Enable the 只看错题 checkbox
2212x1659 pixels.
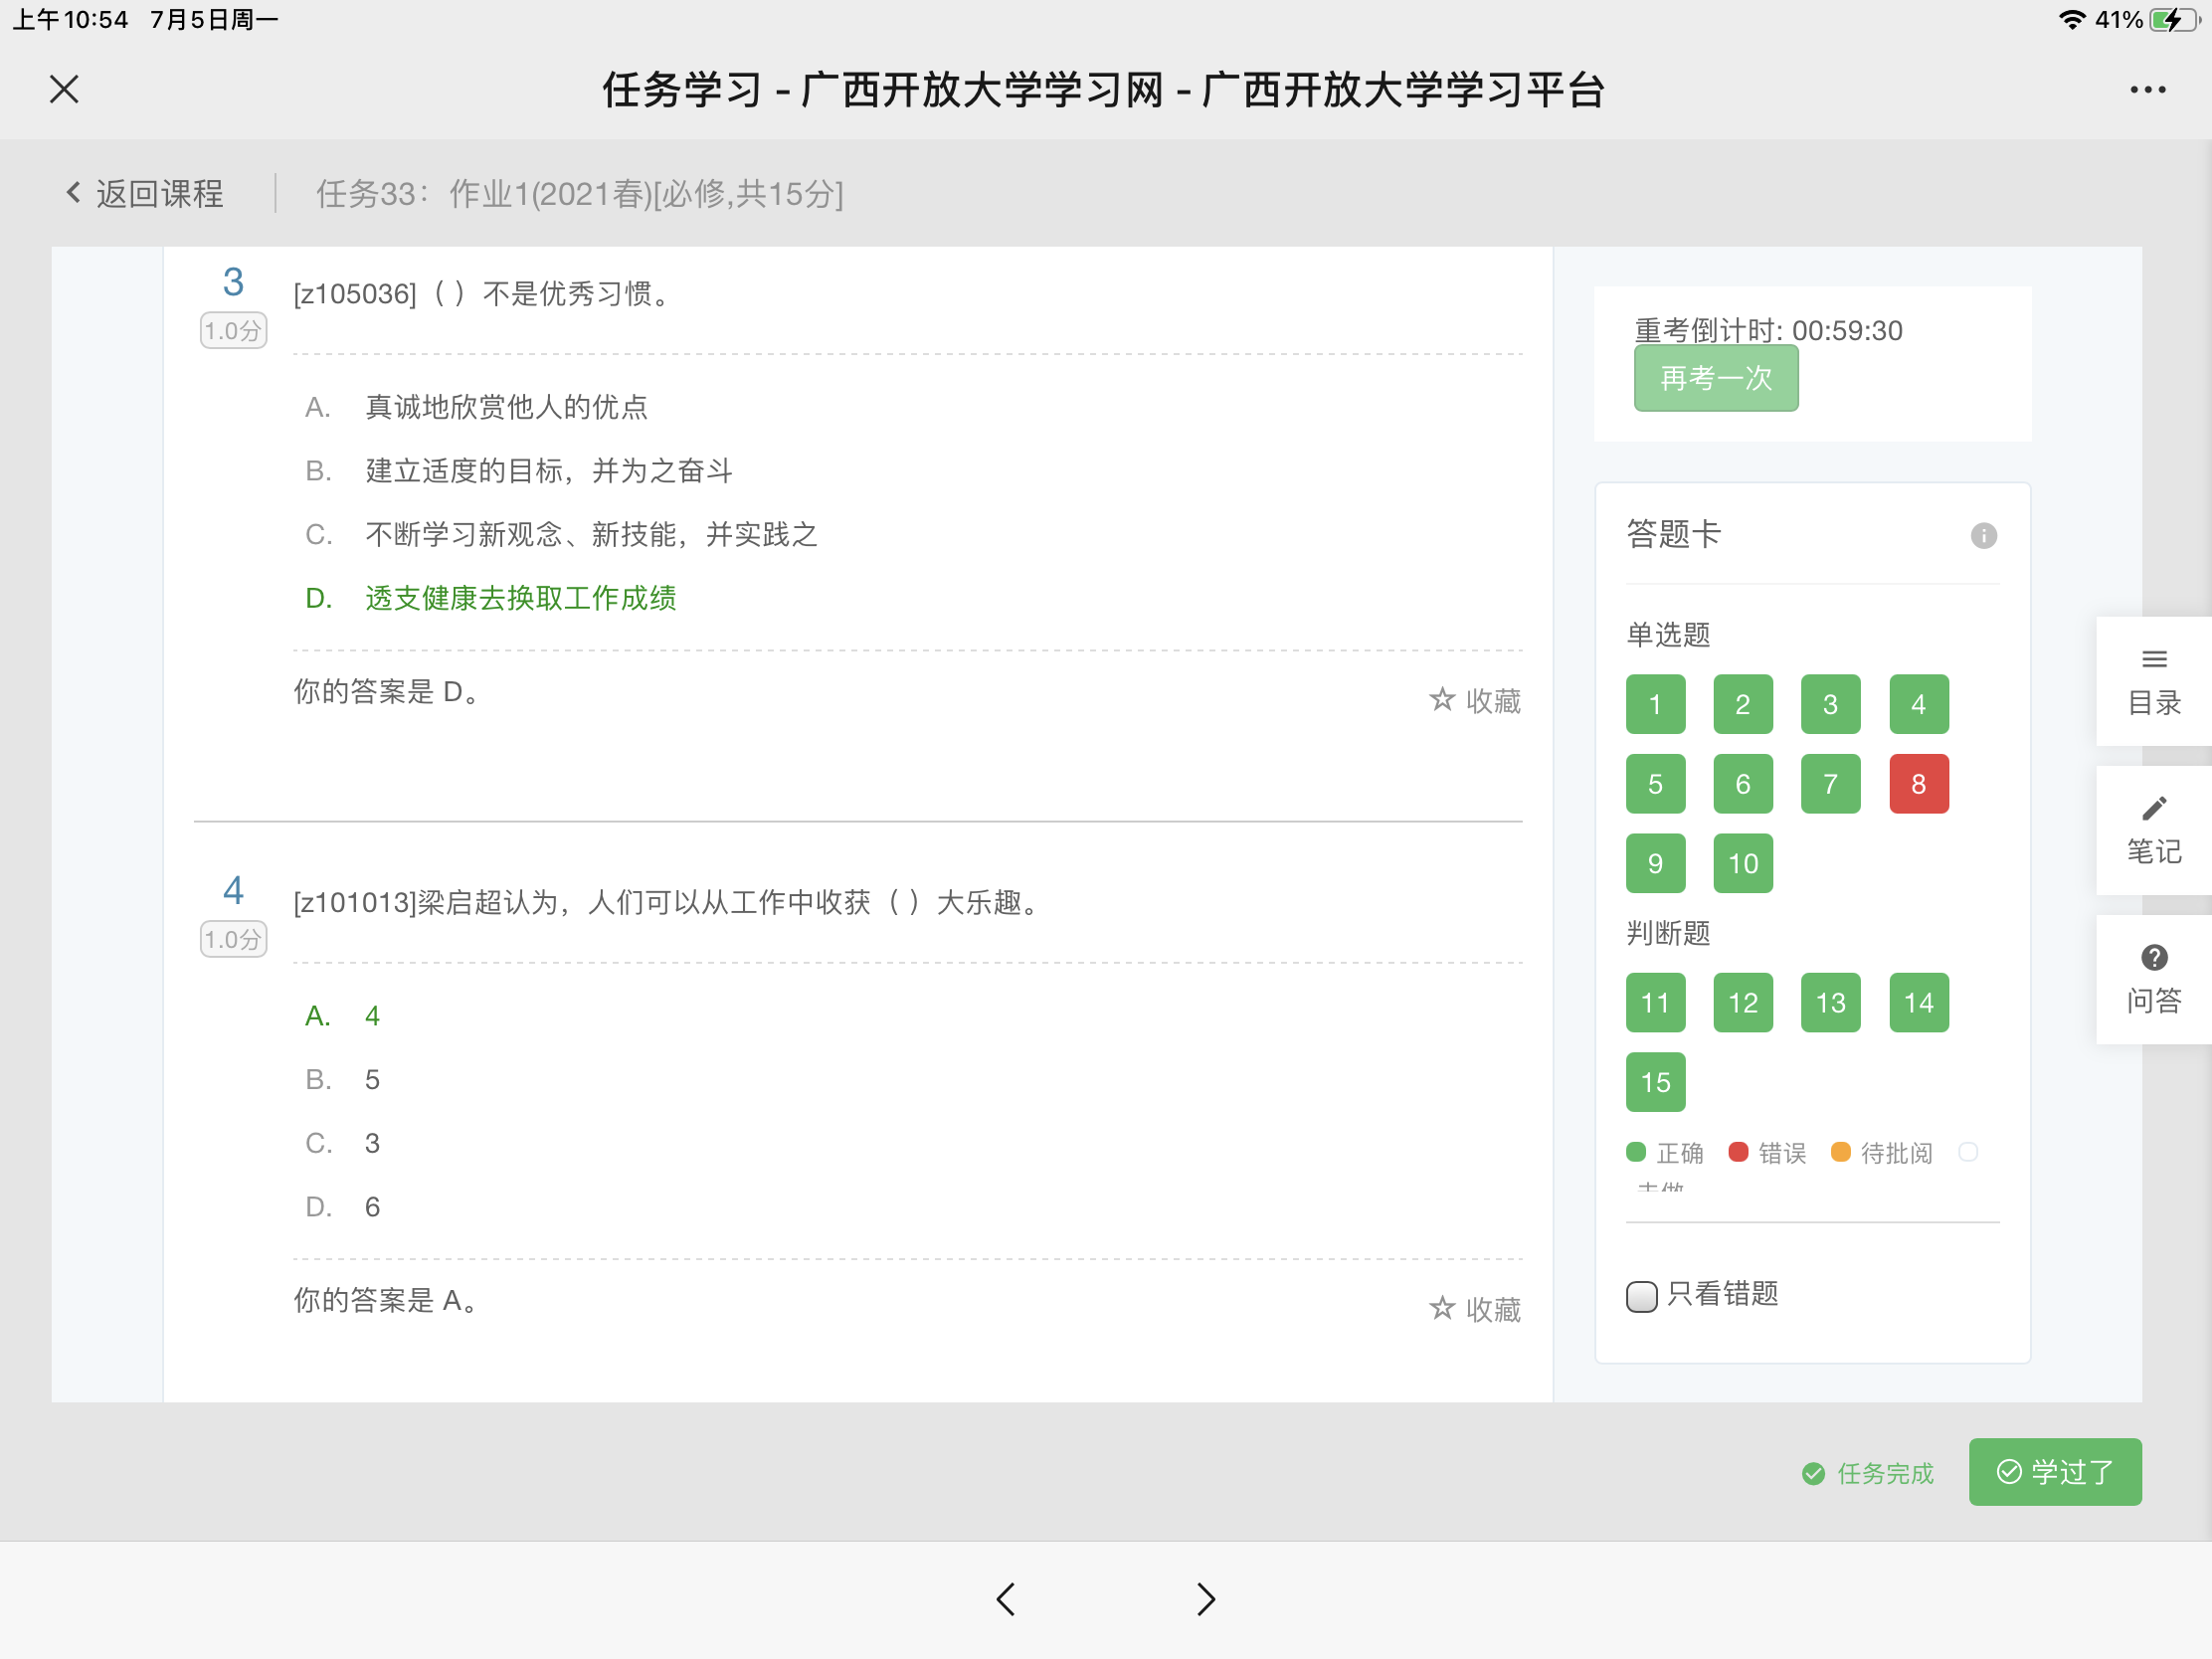coord(1641,1296)
